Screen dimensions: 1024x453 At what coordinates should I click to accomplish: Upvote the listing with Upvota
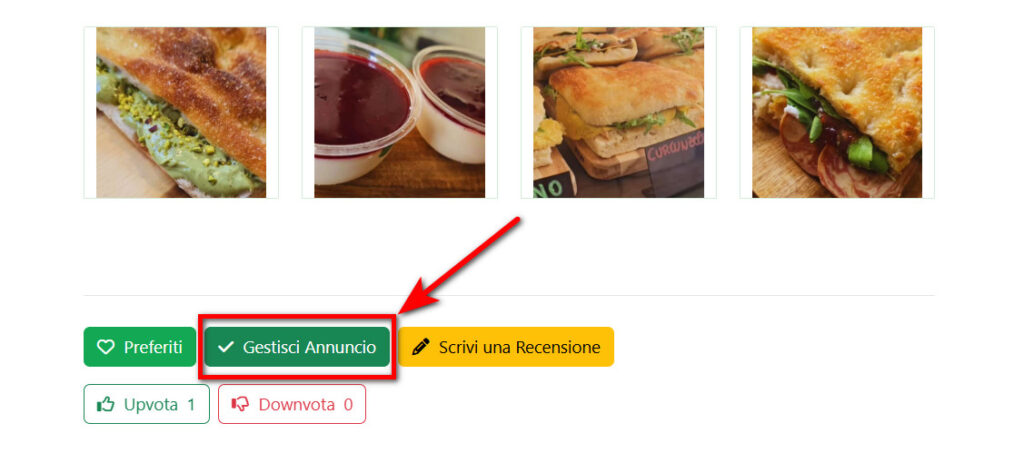(x=146, y=404)
